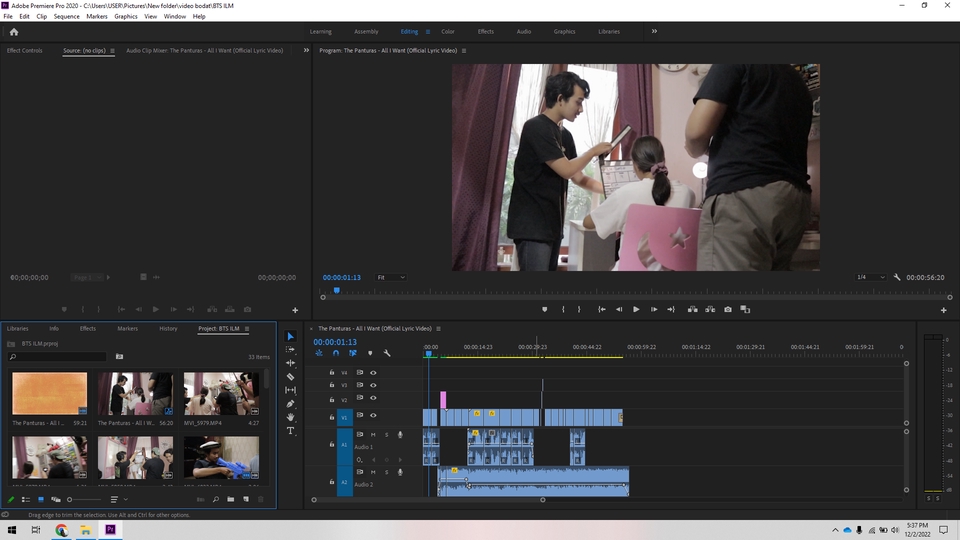Viewport: 960px width, 540px height.
Task: Click New Item icon in Project panel
Action: coord(246,500)
